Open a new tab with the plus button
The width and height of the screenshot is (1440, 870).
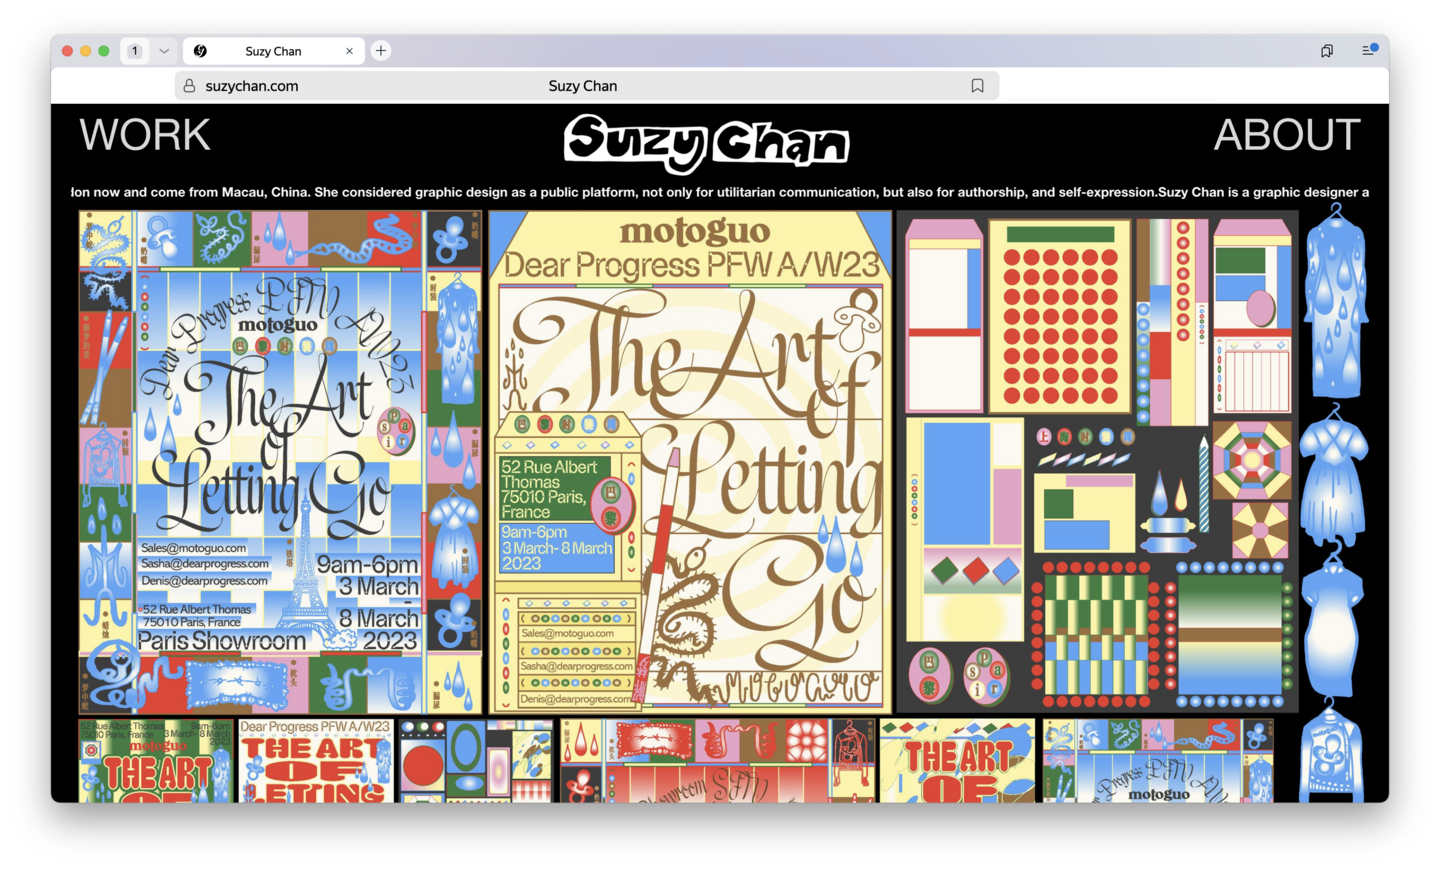[381, 51]
